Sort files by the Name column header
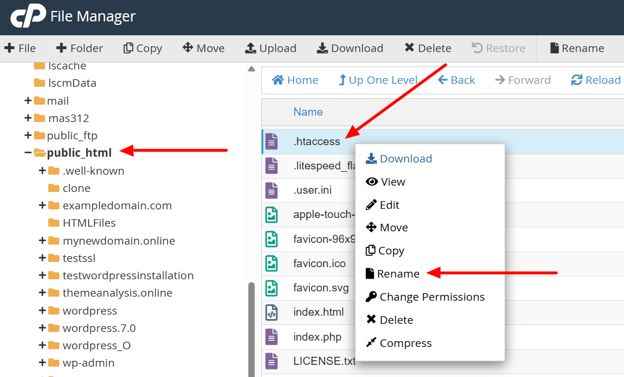624x377 pixels. (x=308, y=112)
